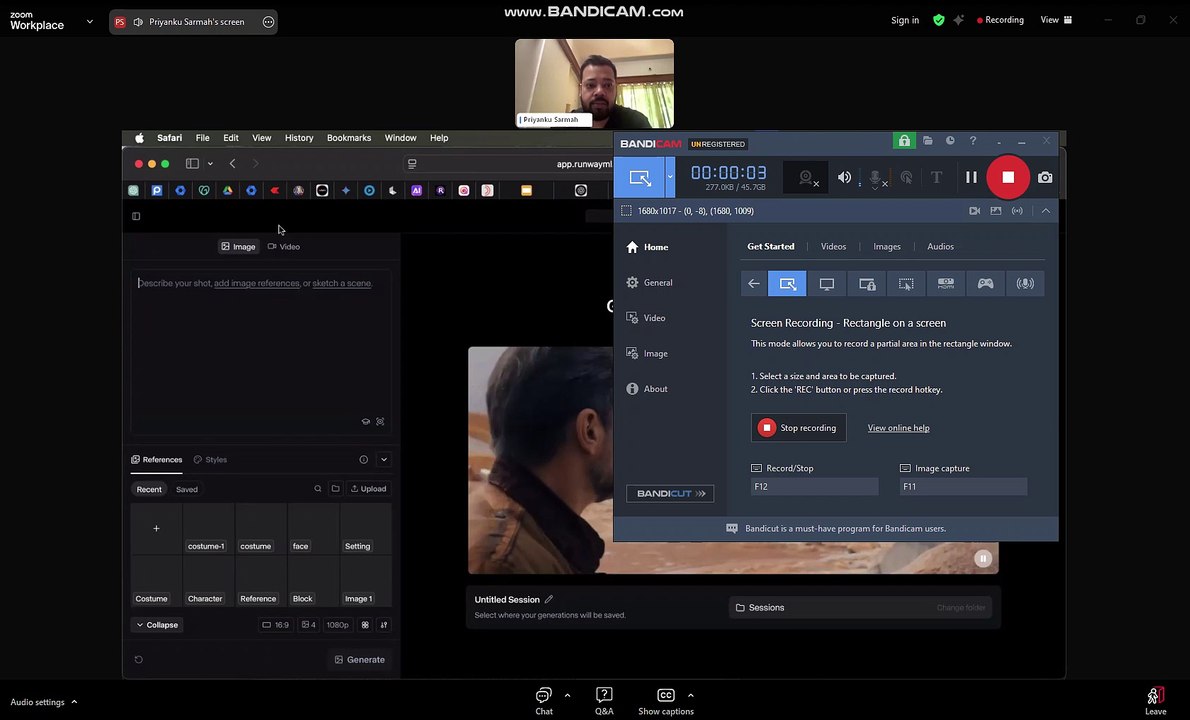Switch to Styles tab in Runway
This screenshot has width=1190, height=720.
click(x=210, y=460)
